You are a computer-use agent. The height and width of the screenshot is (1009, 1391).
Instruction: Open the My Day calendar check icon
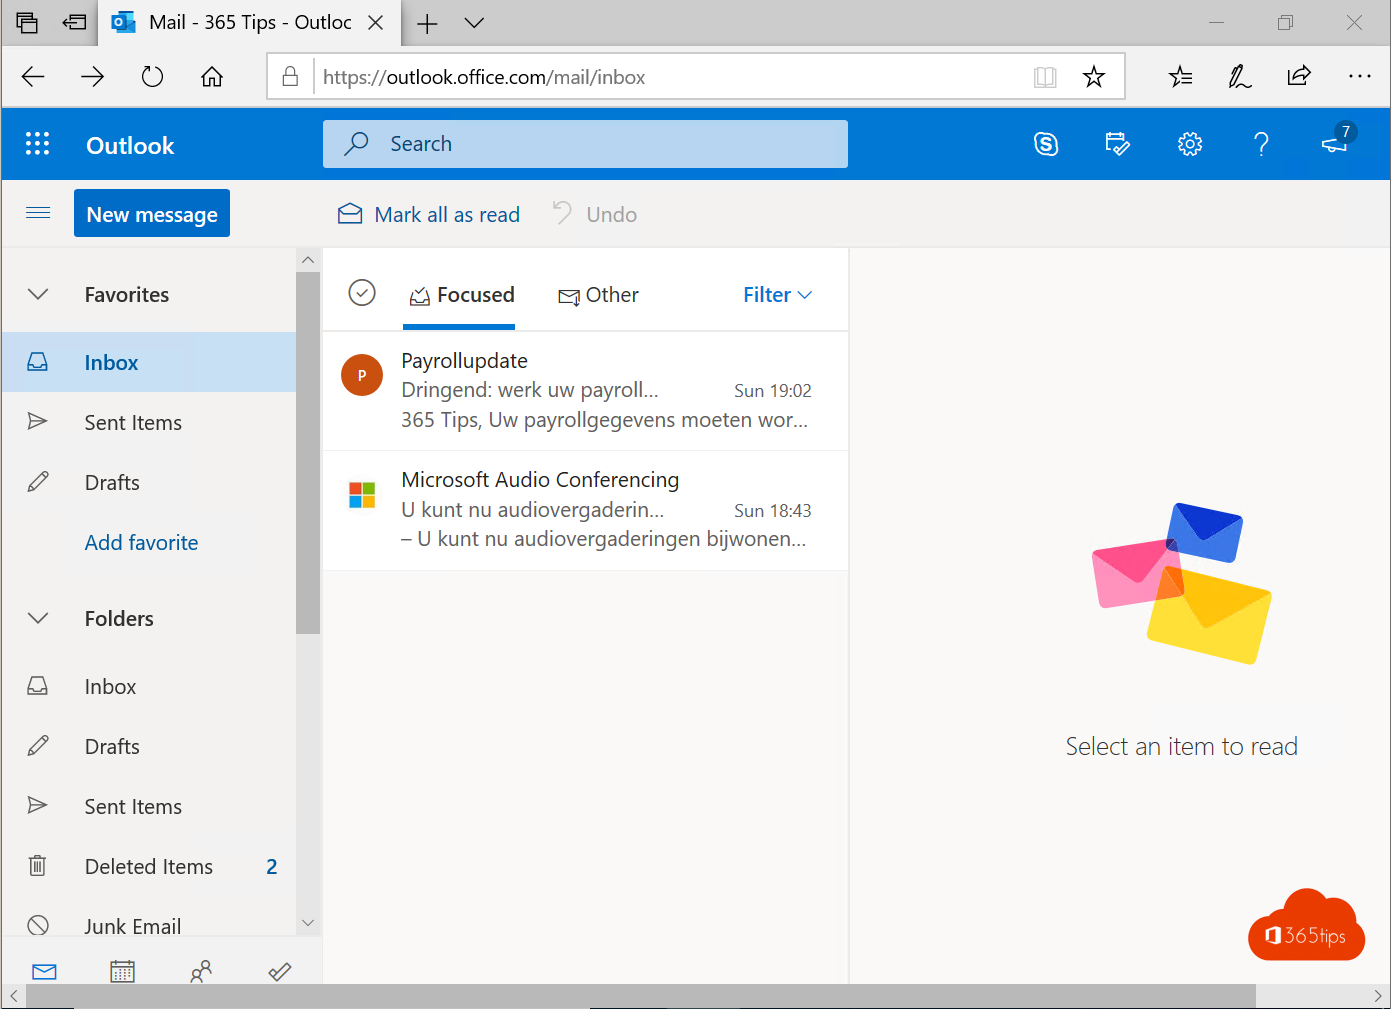[1117, 144]
